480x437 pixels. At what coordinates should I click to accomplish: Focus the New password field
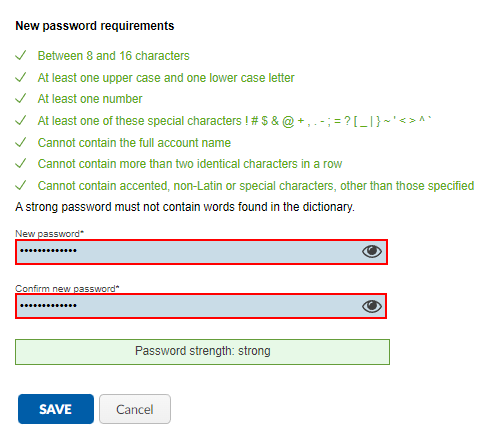201,252
